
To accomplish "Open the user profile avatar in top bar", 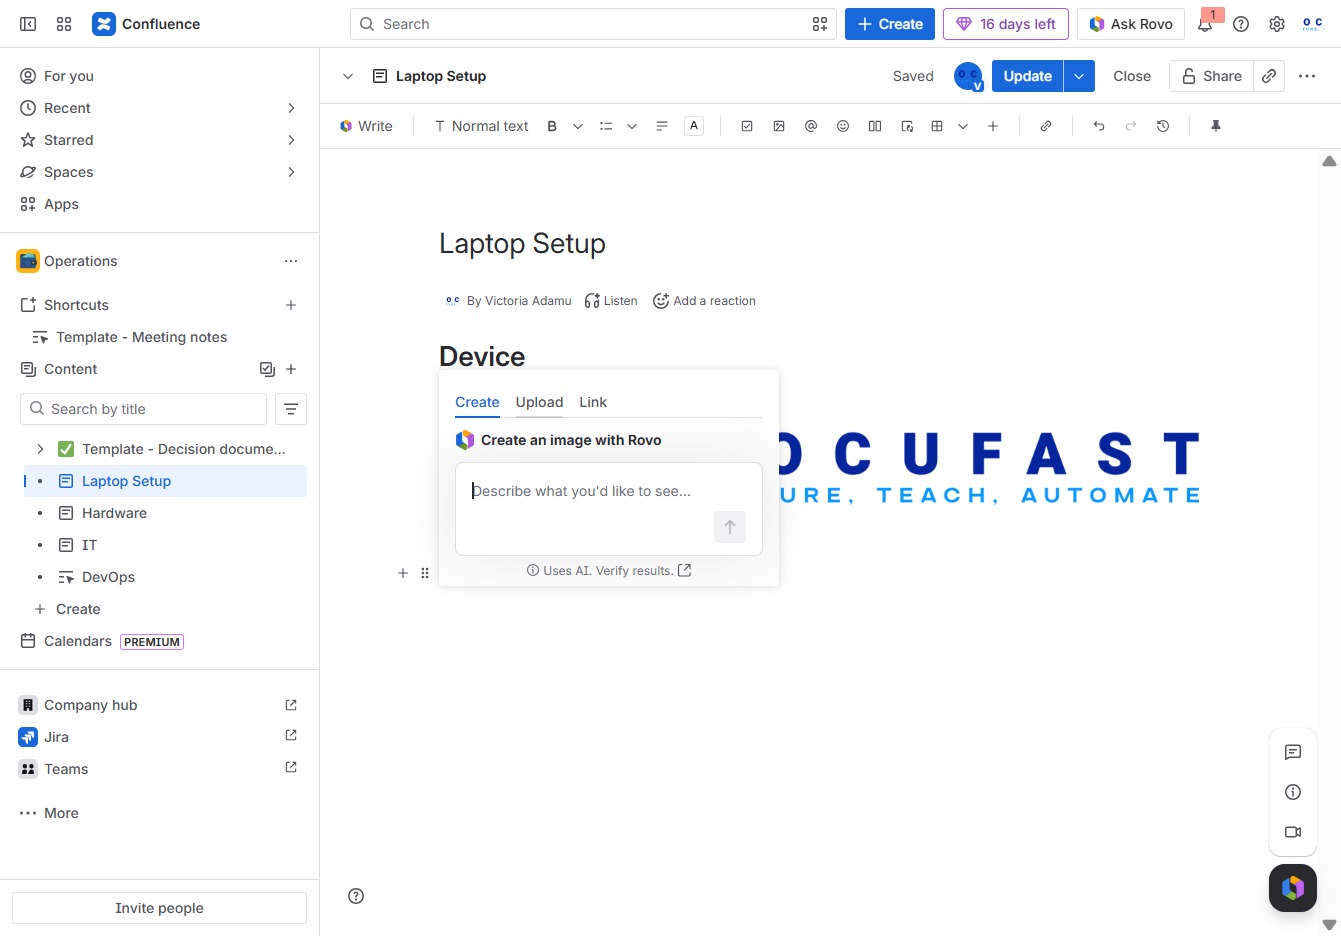I will point(1313,24).
